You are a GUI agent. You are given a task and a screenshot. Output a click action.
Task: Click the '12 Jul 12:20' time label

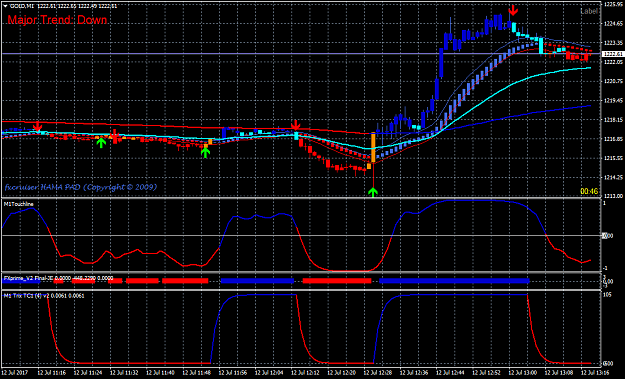[342, 373]
